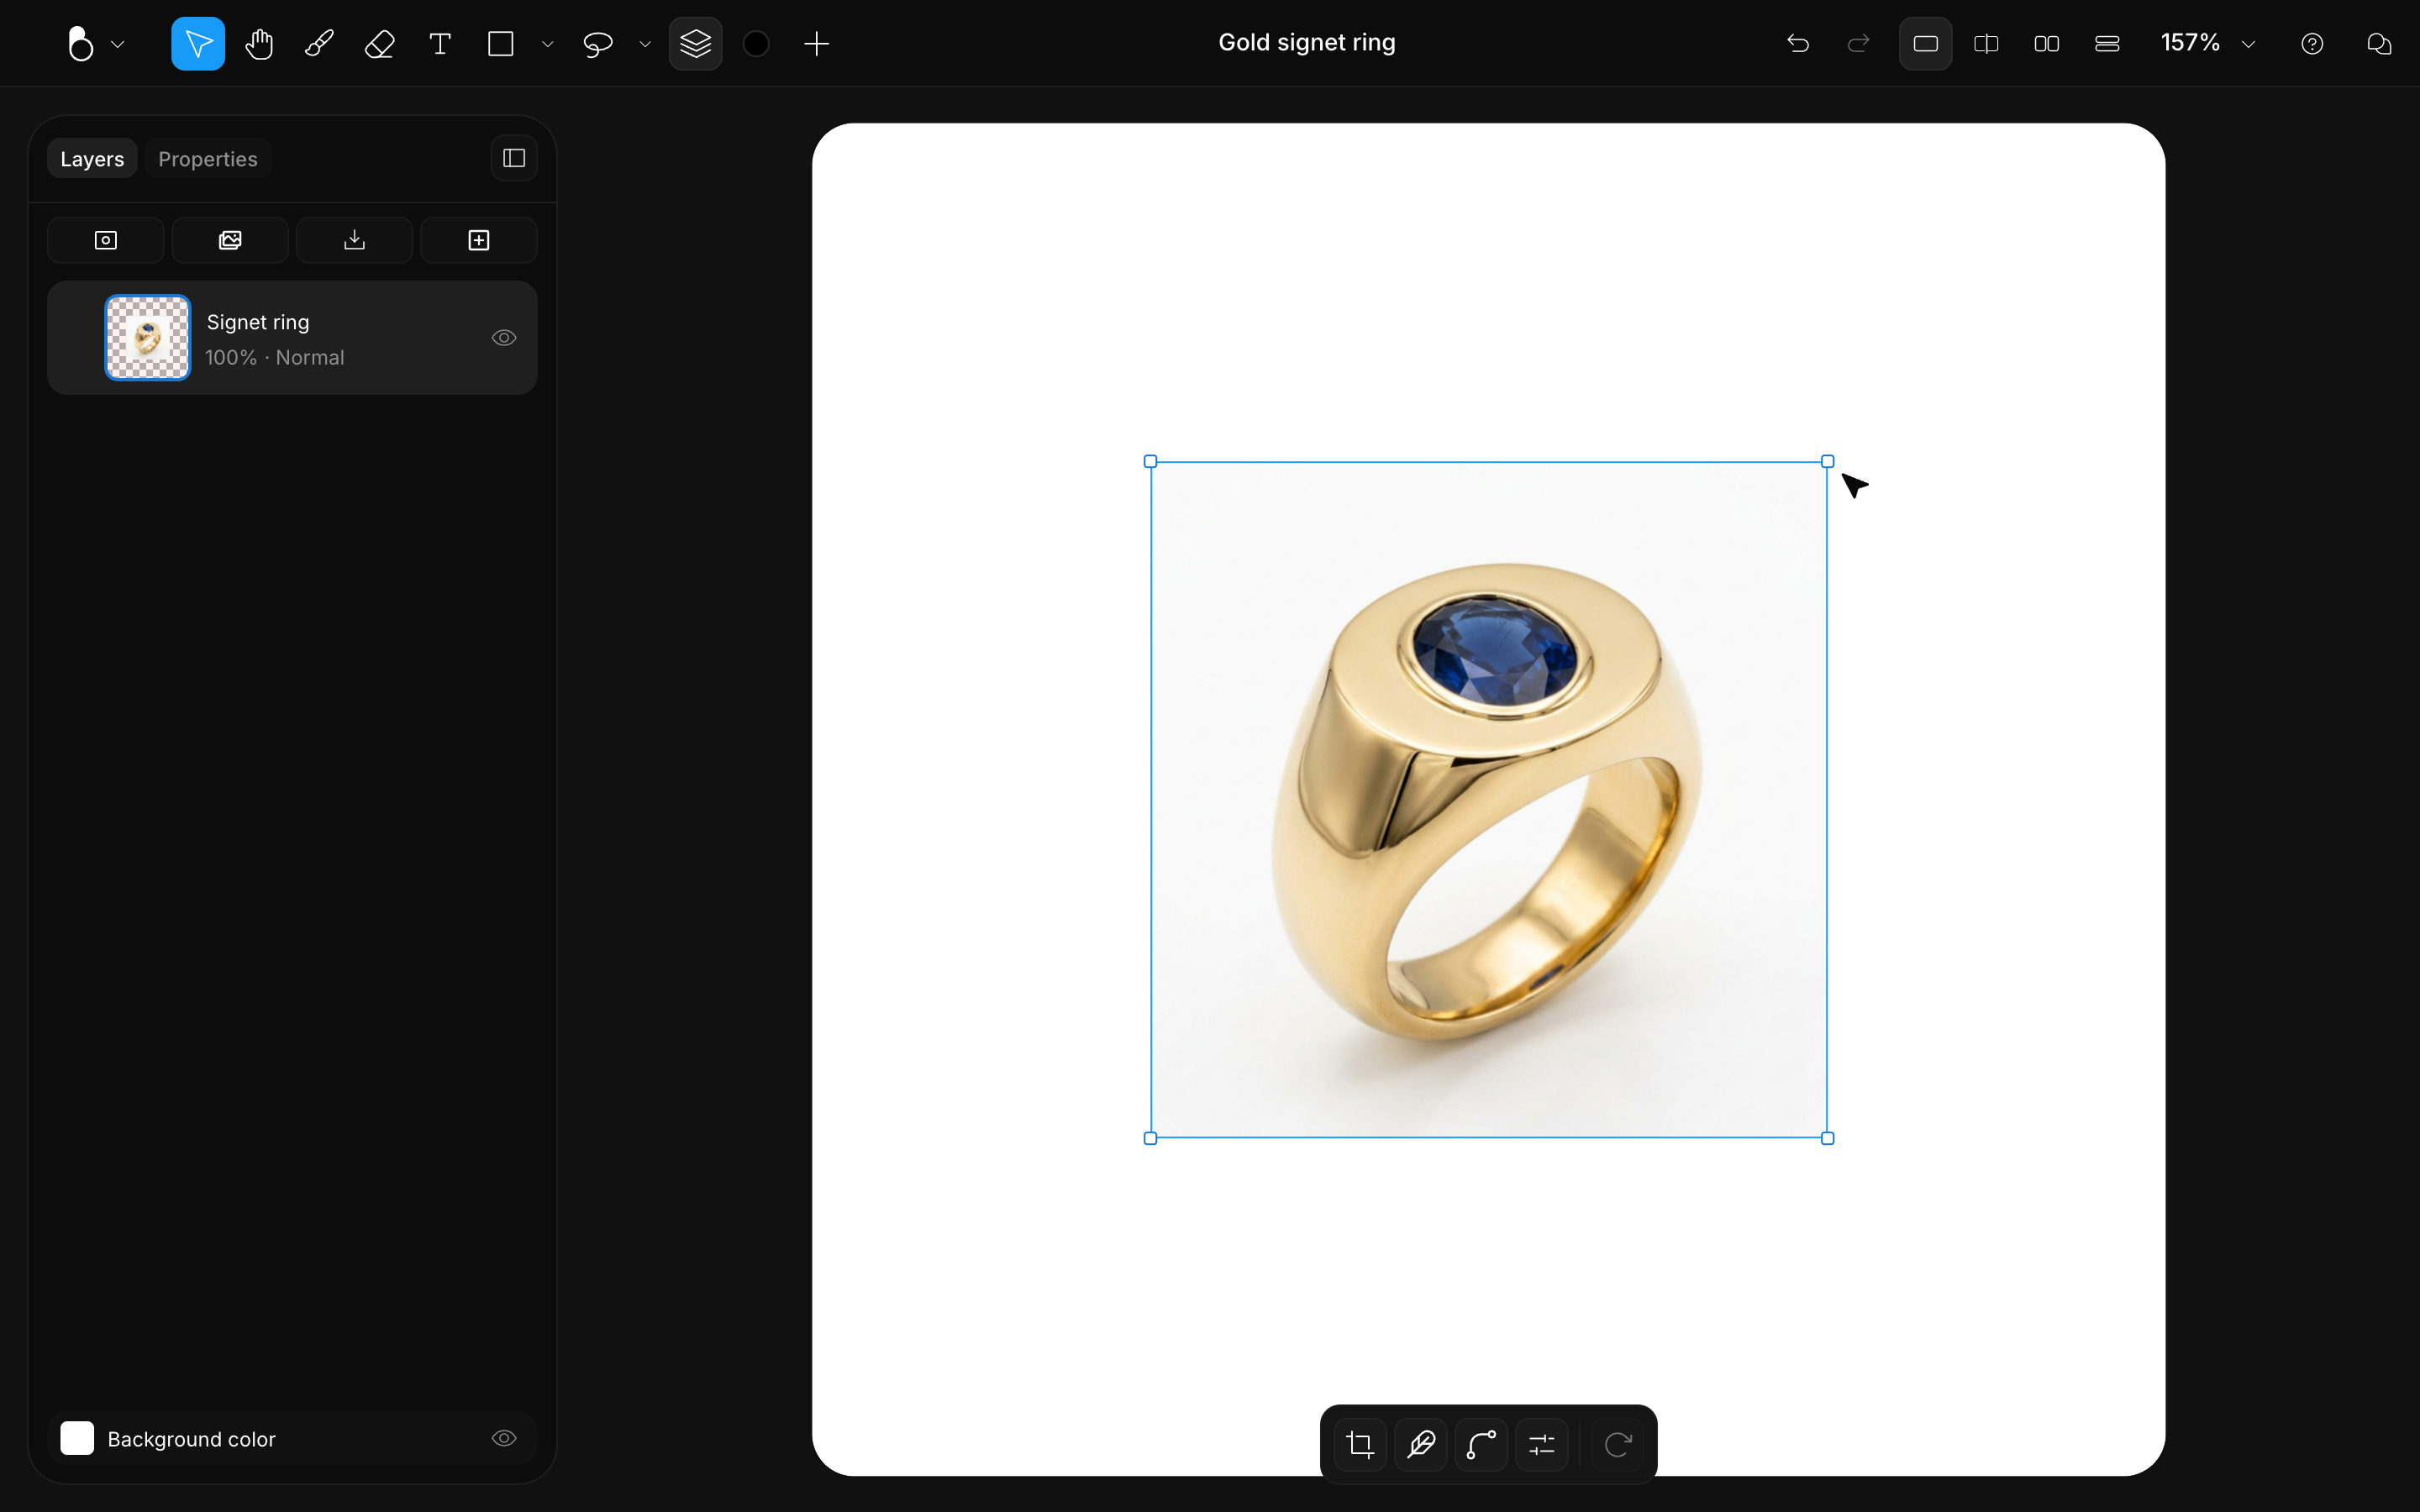Screen dimensions: 2420x1512
Task: Click the plus add icon in toolbar
Action: 817,44
